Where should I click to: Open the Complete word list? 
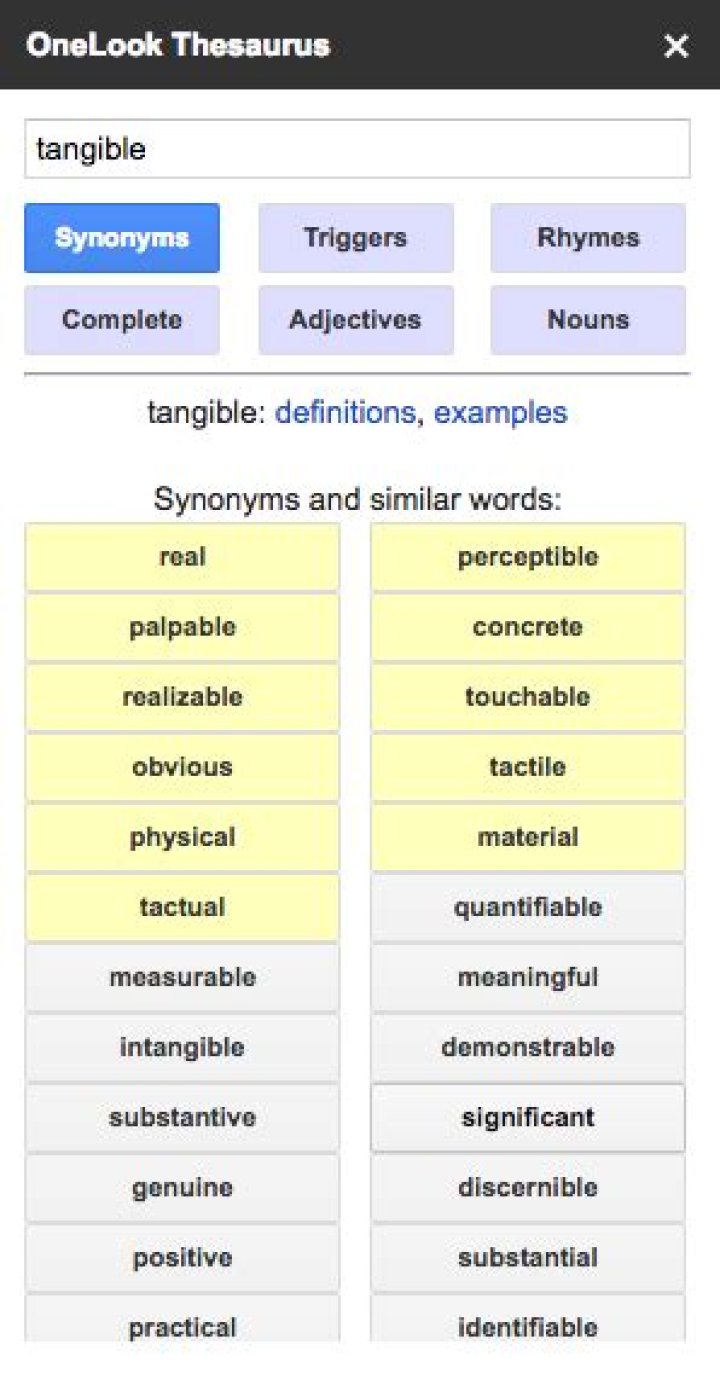click(x=121, y=319)
